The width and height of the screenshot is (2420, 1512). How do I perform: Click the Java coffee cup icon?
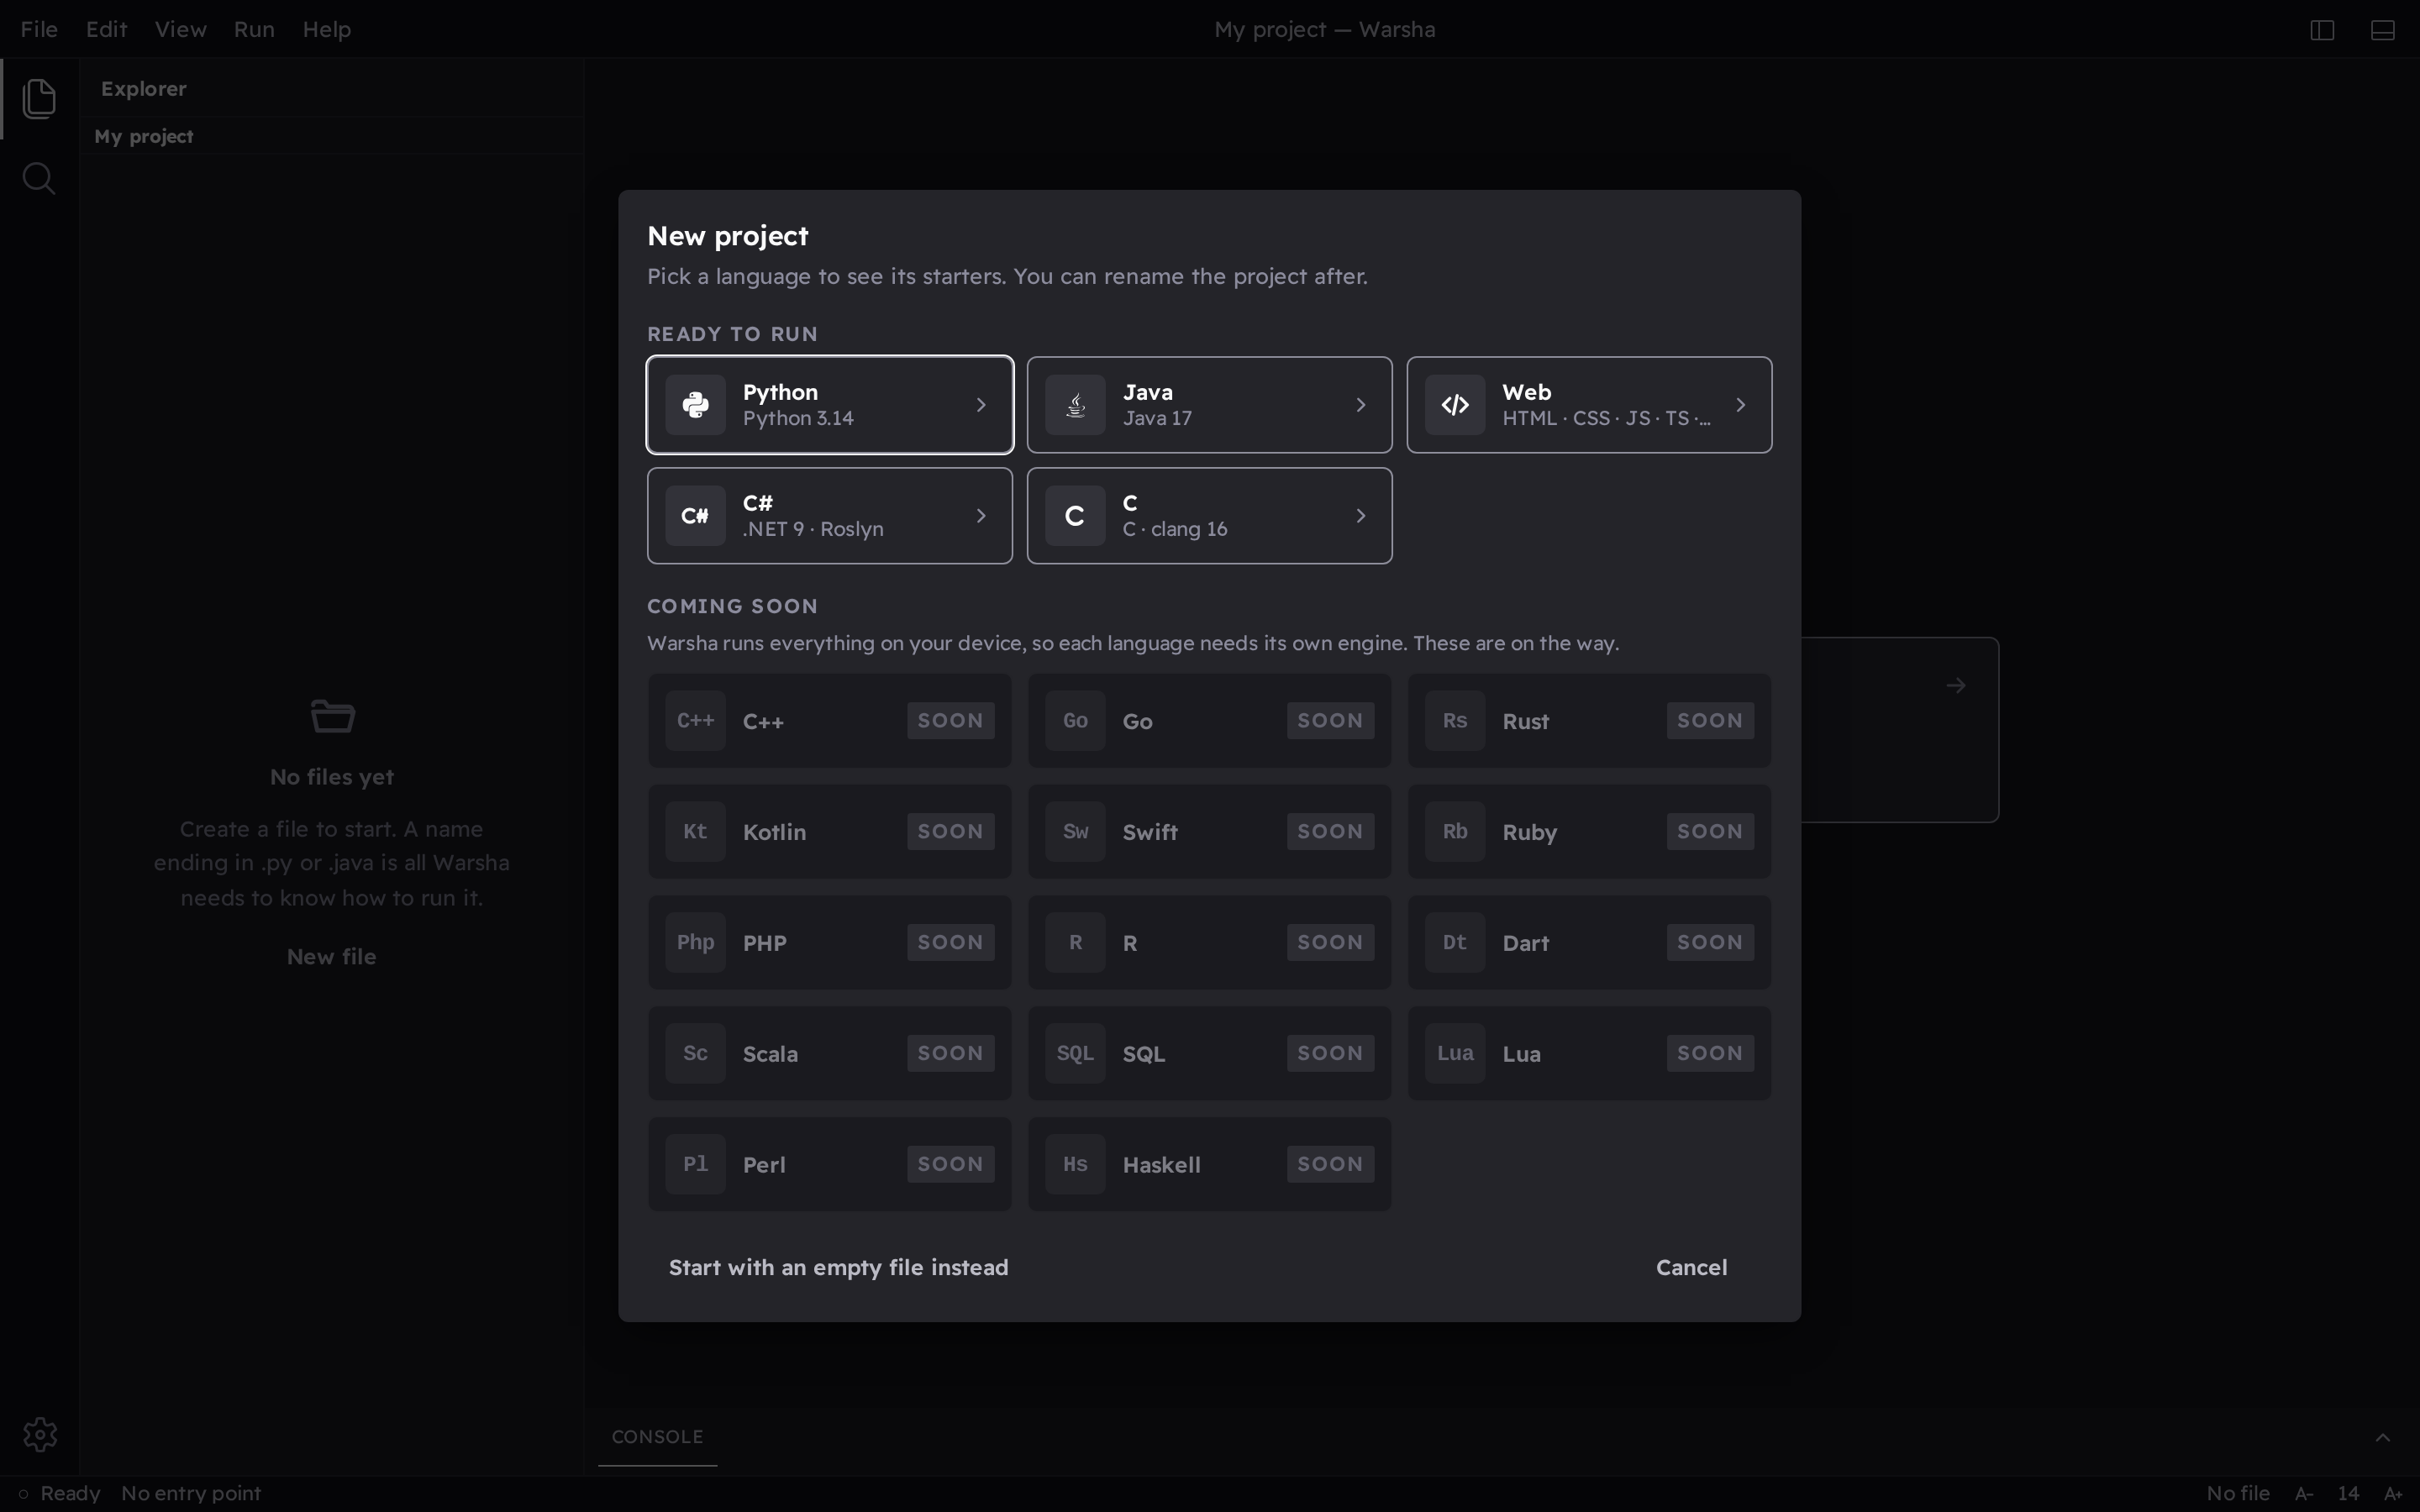pyautogui.click(x=1075, y=405)
